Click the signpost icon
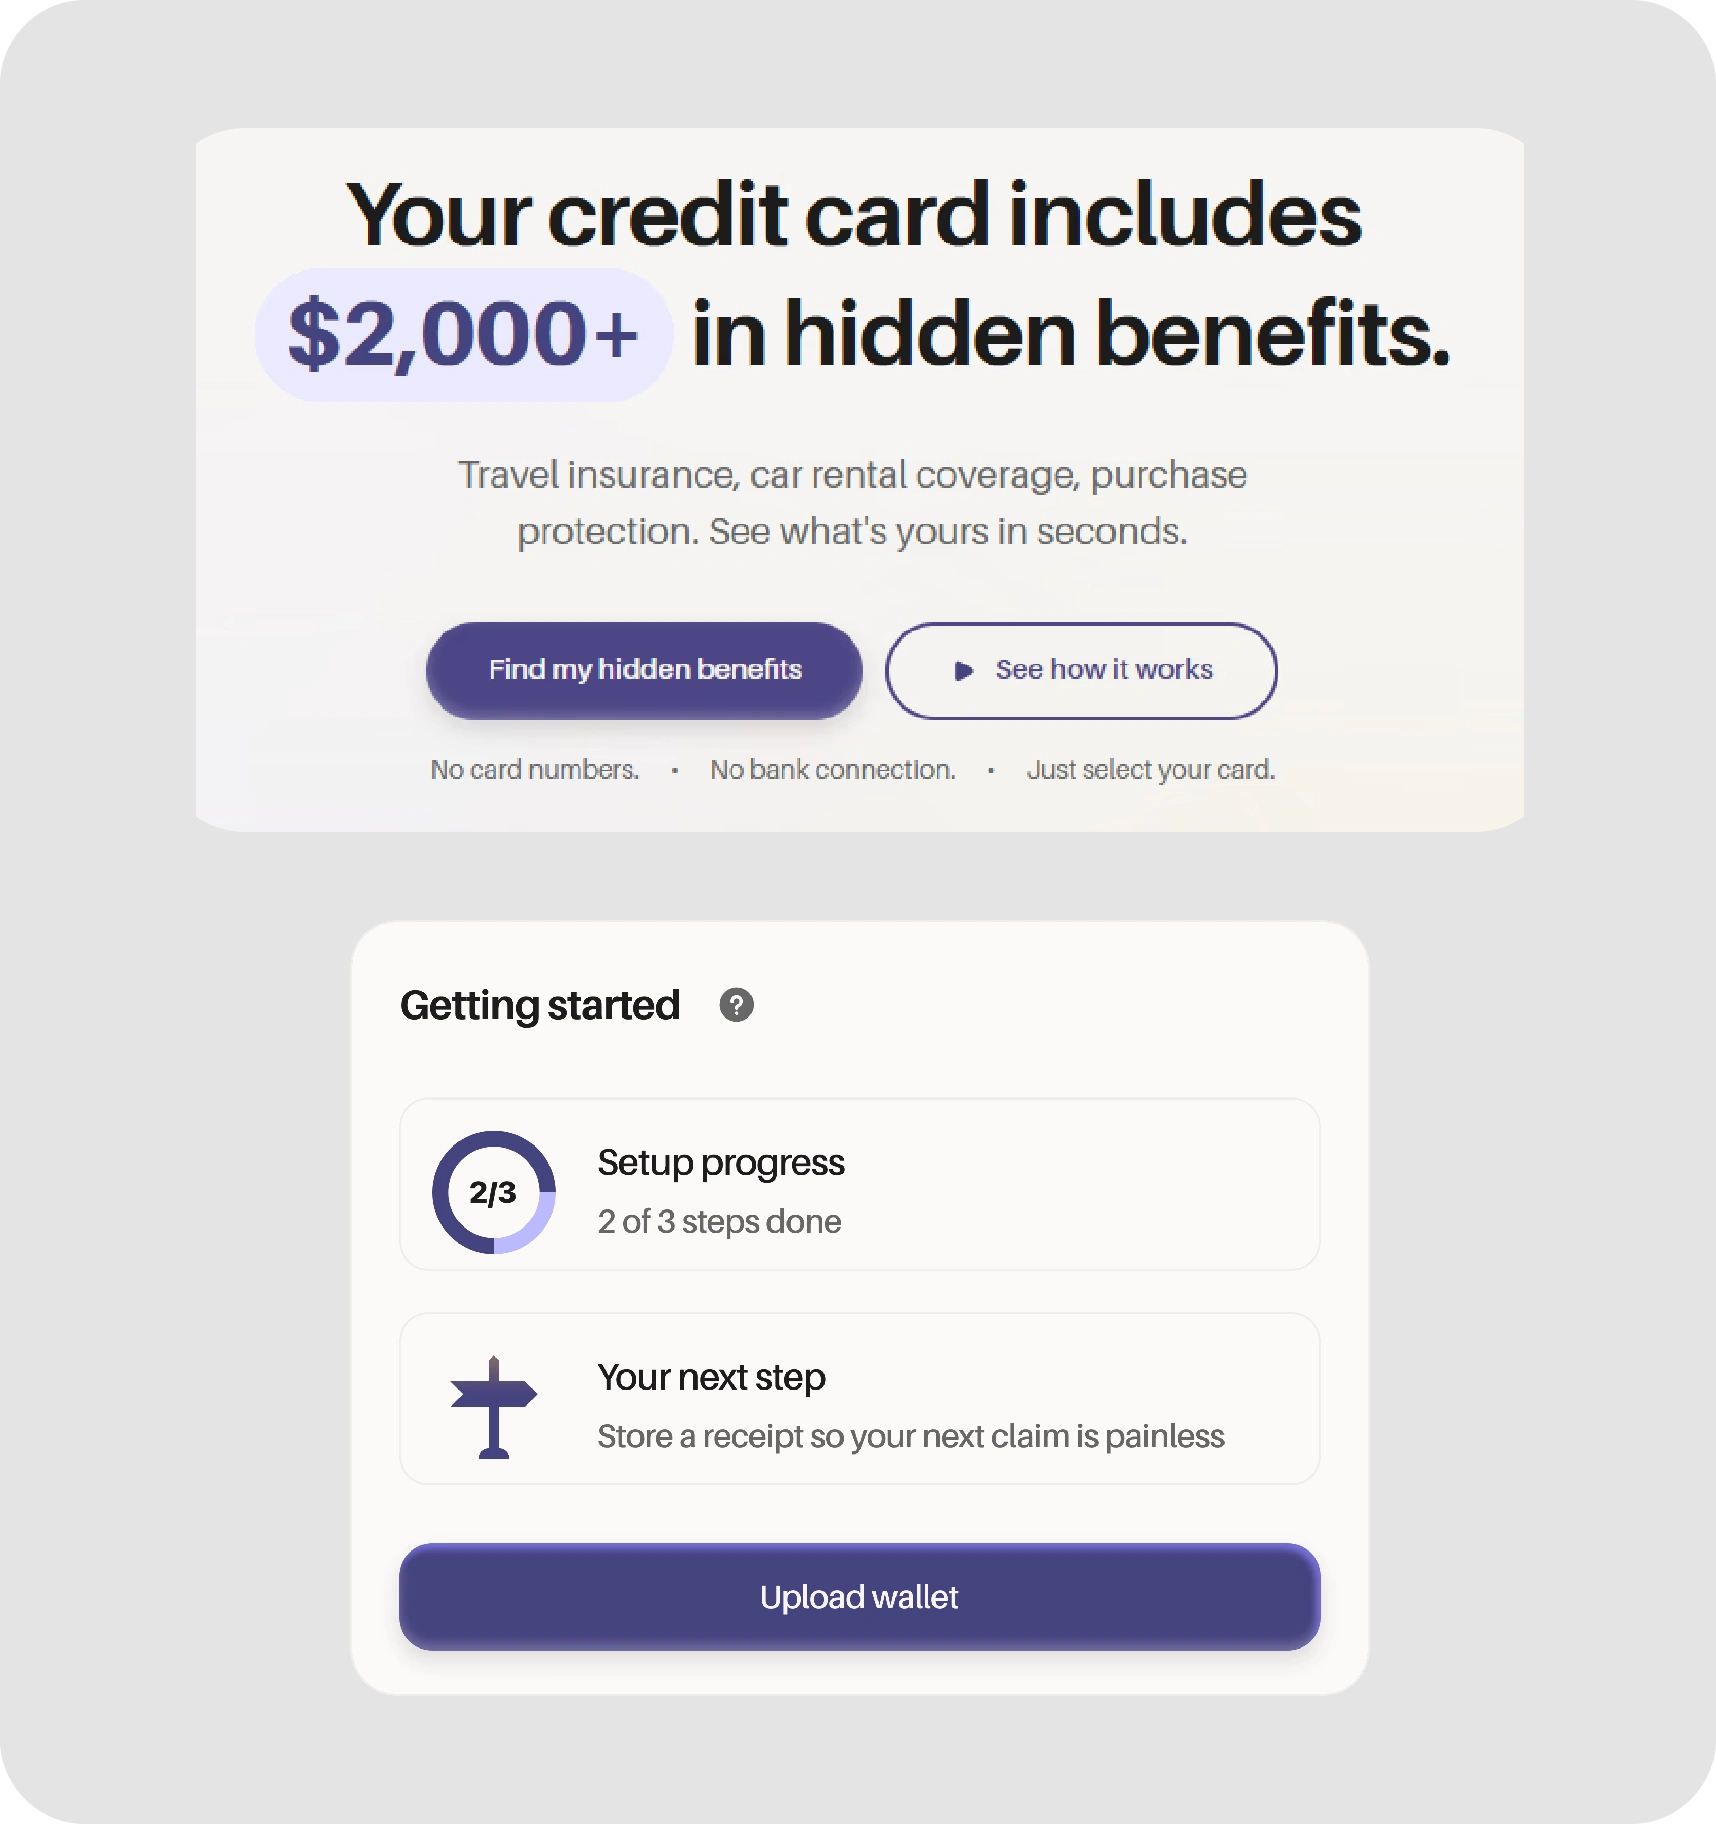Screen dimensions: 1716x1824 [494, 1406]
